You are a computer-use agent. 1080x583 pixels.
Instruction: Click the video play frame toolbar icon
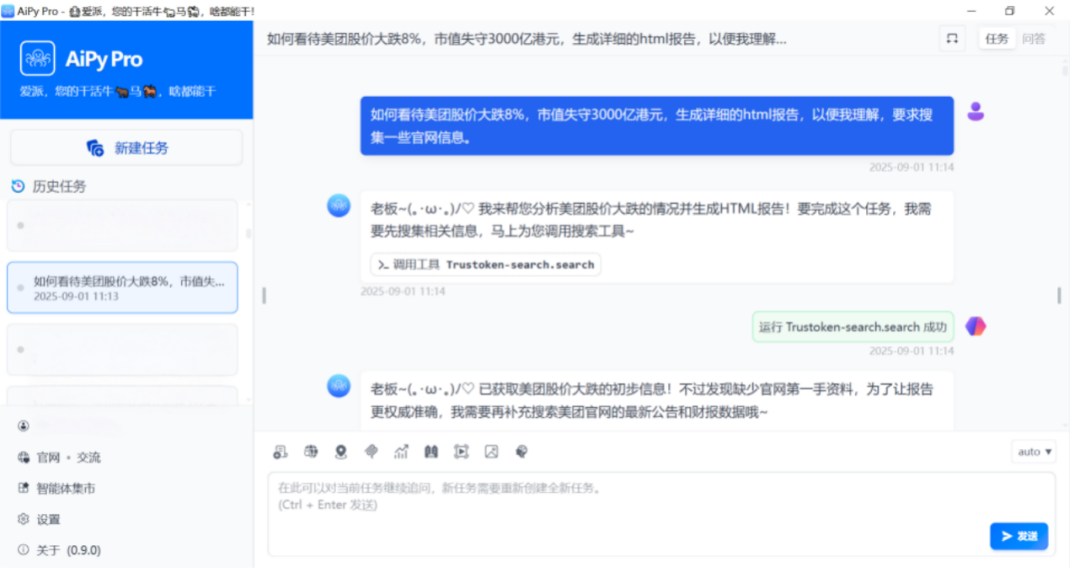(461, 452)
